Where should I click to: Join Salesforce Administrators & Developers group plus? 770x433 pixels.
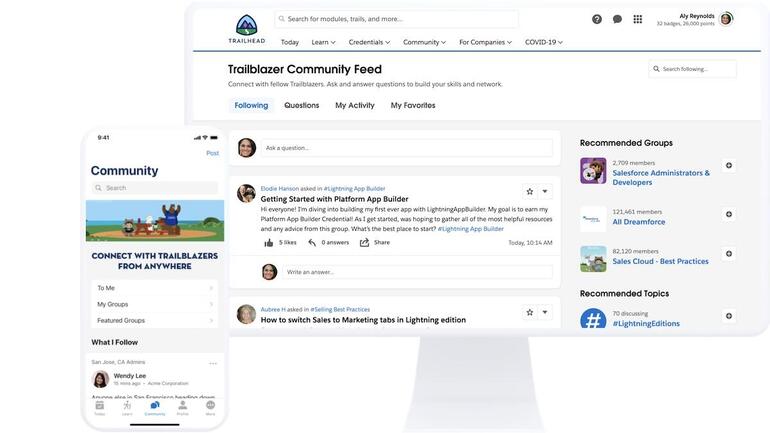(729, 165)
